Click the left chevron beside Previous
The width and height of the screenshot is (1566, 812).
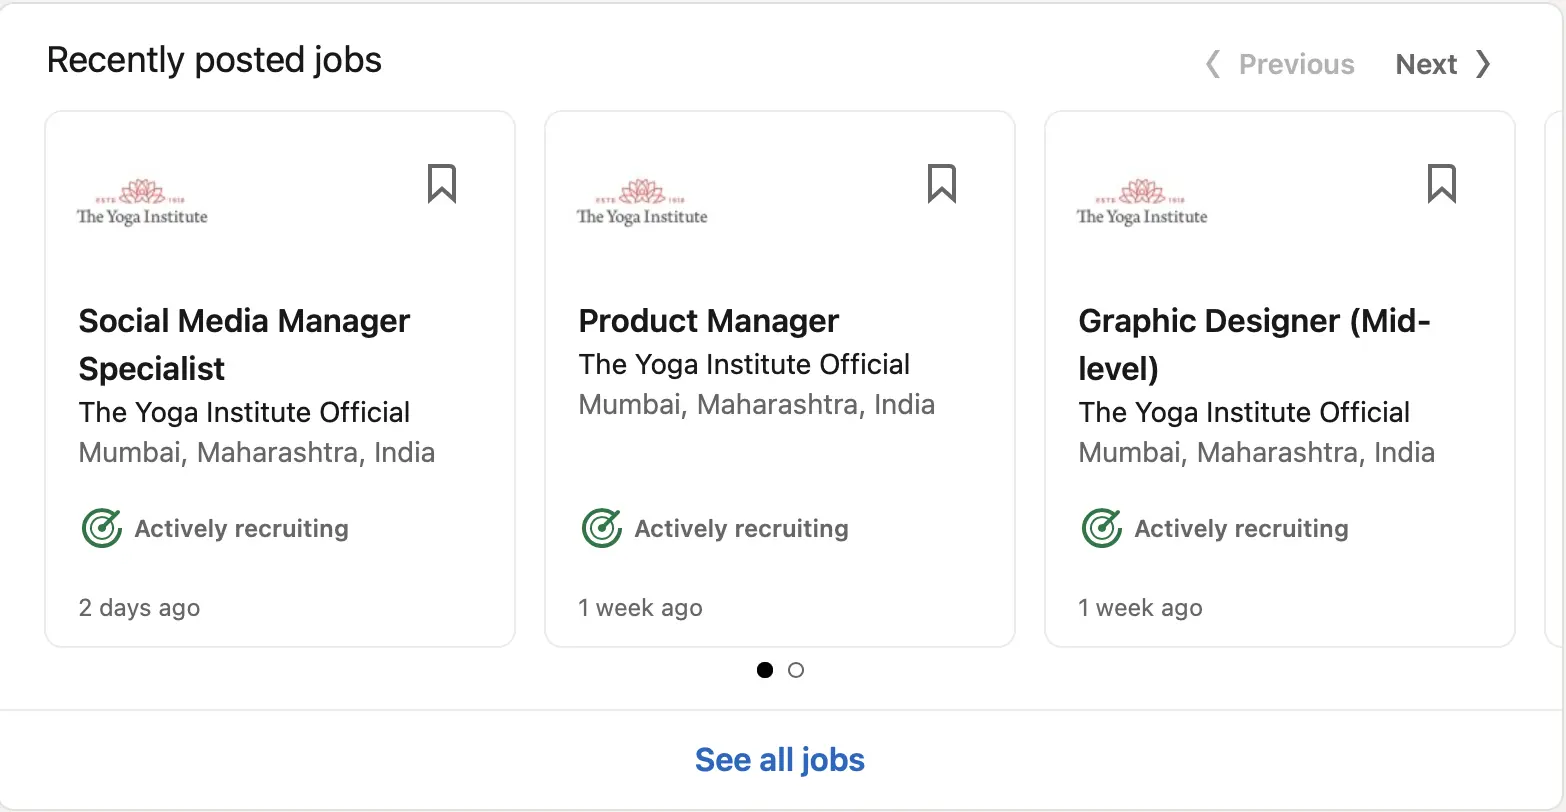(1212, 64)
